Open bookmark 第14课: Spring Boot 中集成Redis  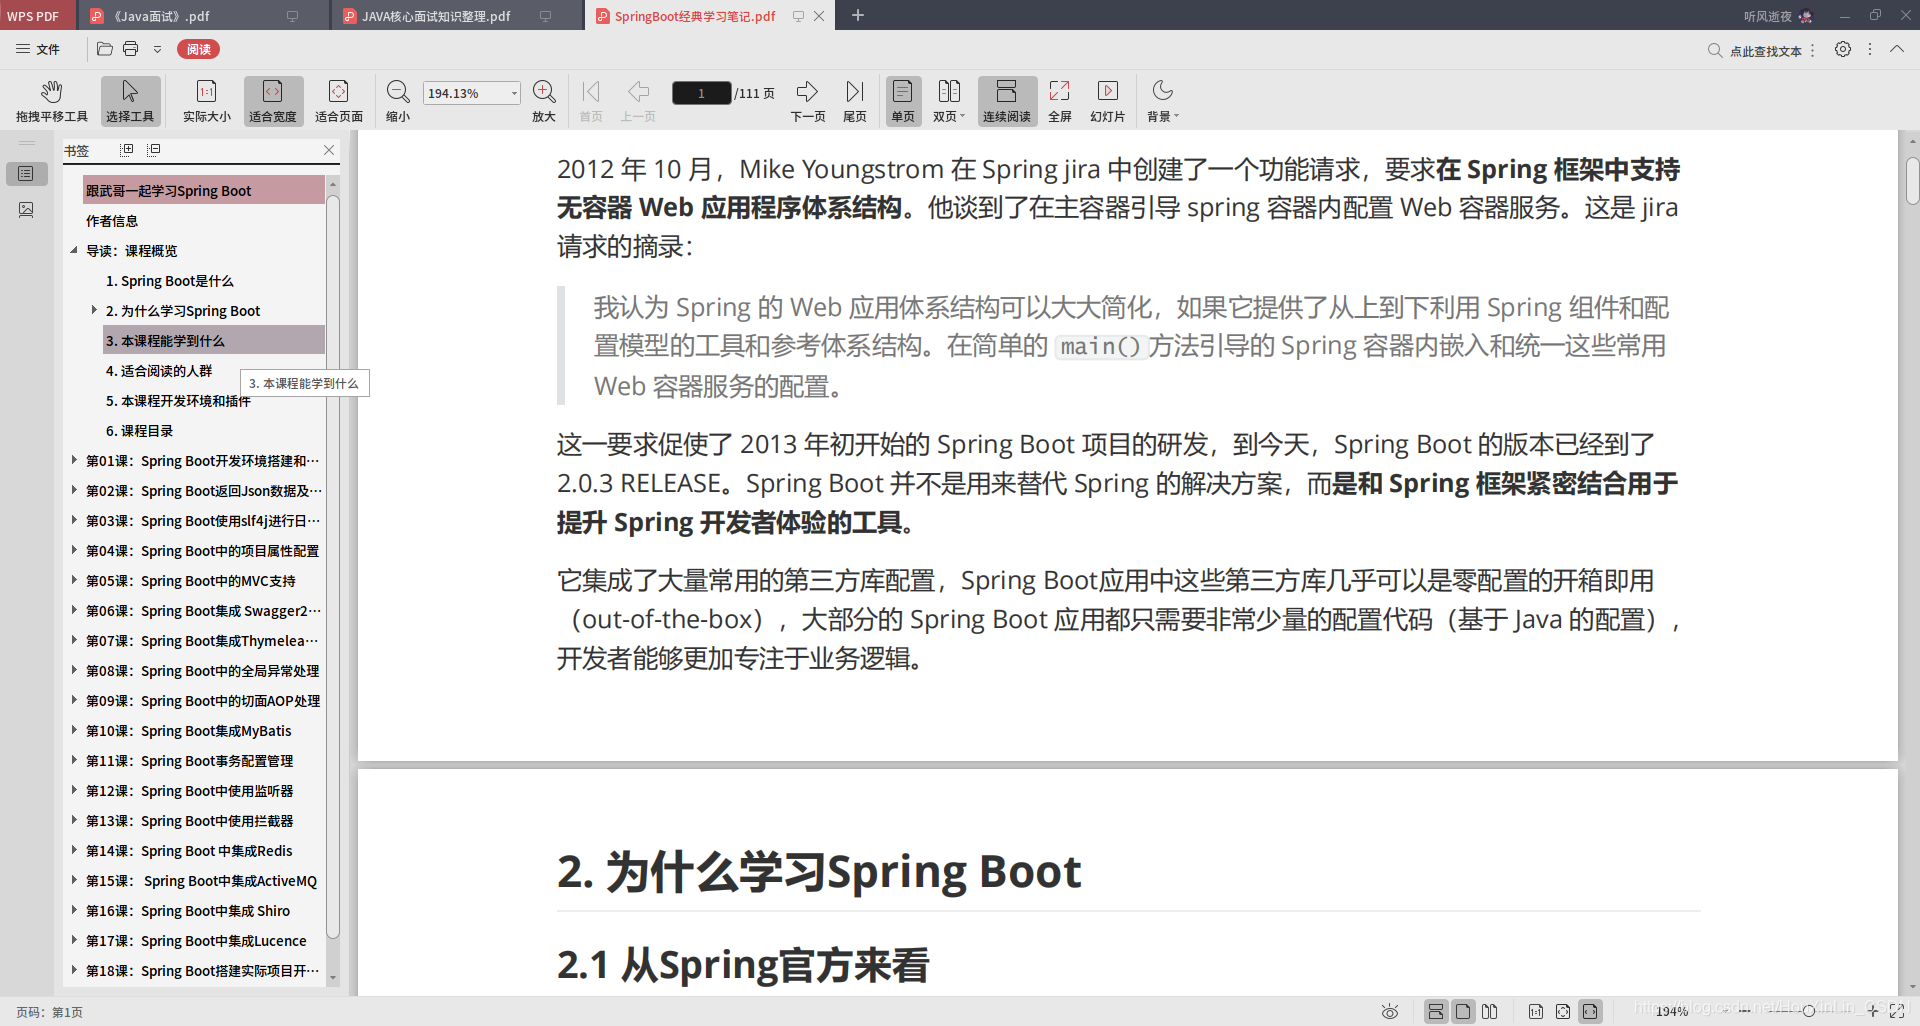pos(189,851)
